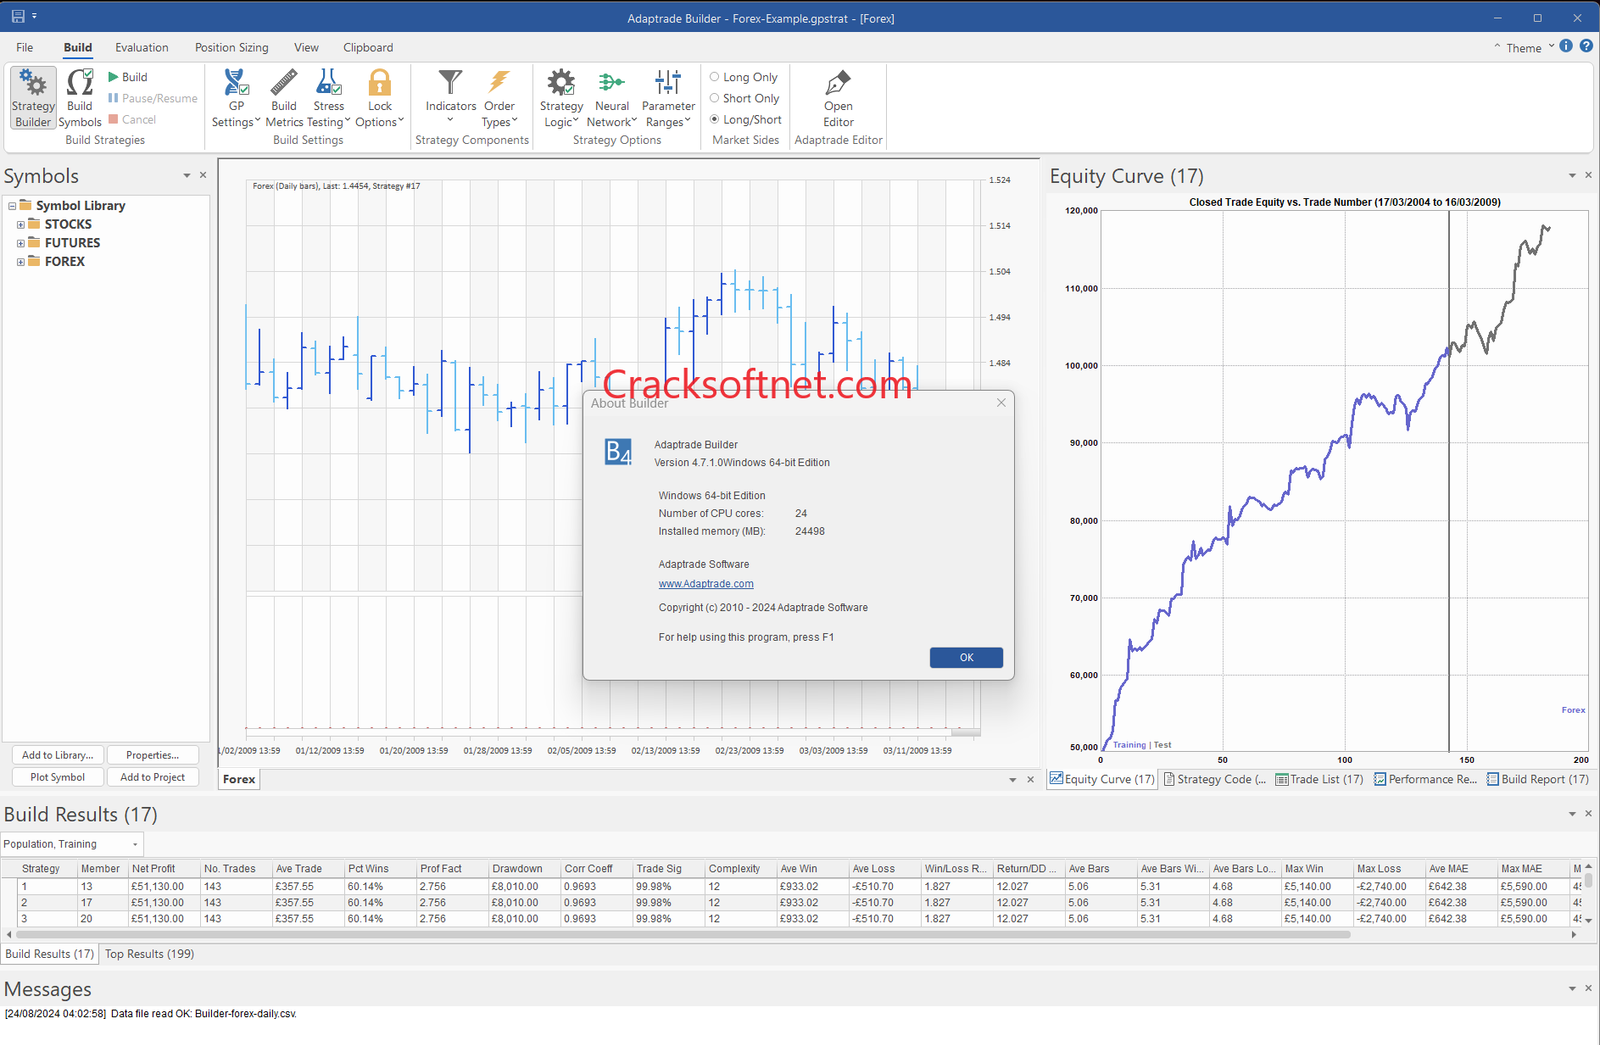
Task: Open the Performance Report tab
Action: pos(1425,779)
